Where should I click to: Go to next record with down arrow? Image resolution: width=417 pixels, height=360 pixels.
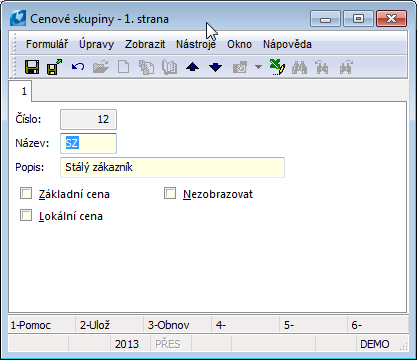tap(215, 67)
